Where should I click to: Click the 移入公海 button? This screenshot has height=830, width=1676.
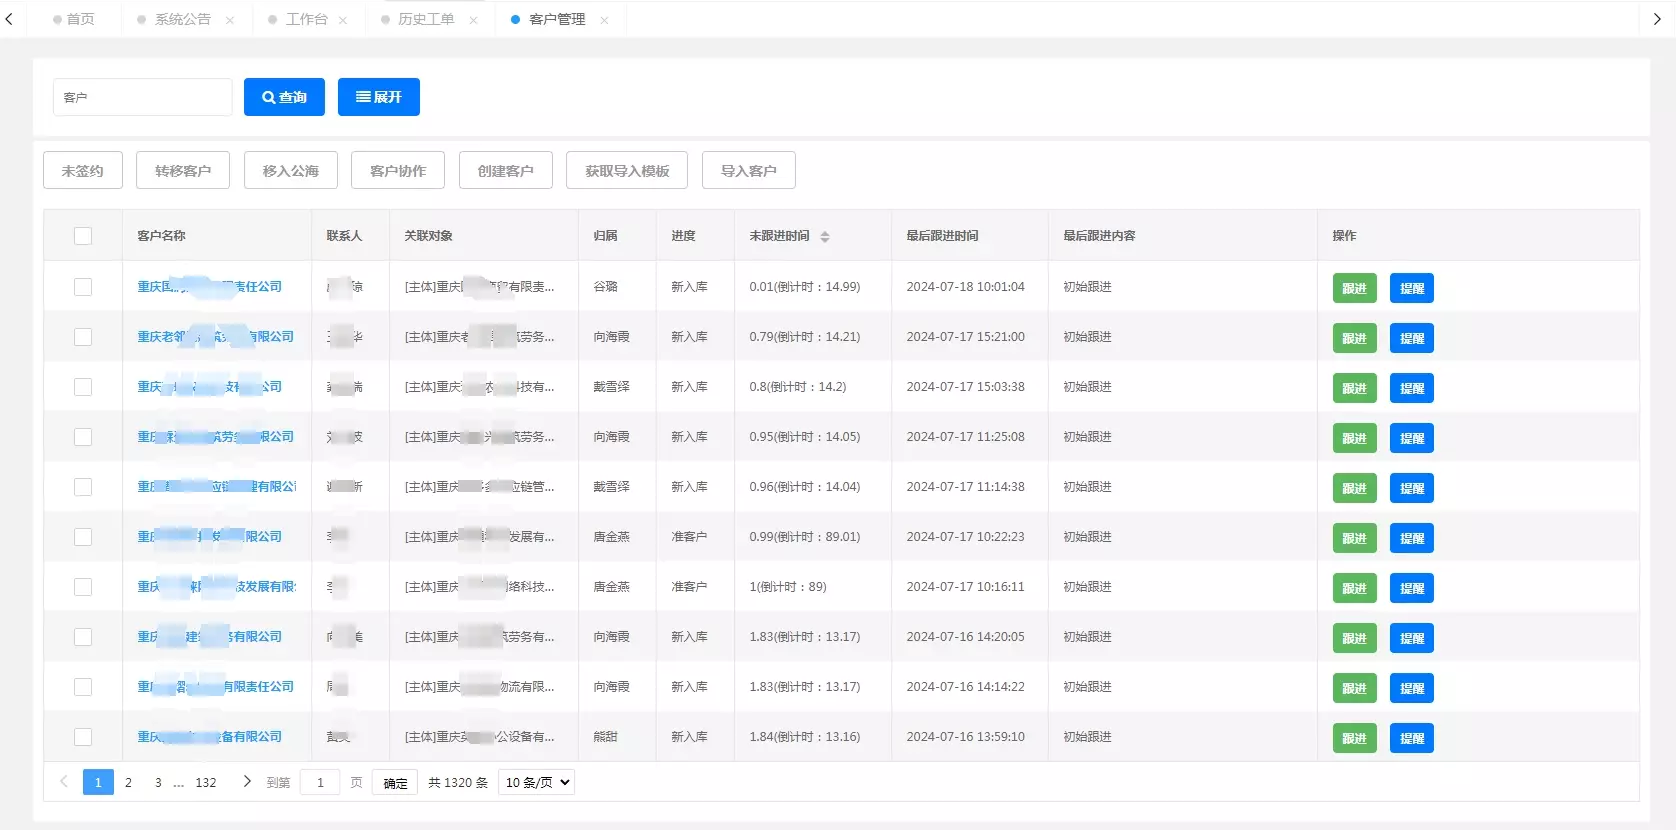[291, 171]
